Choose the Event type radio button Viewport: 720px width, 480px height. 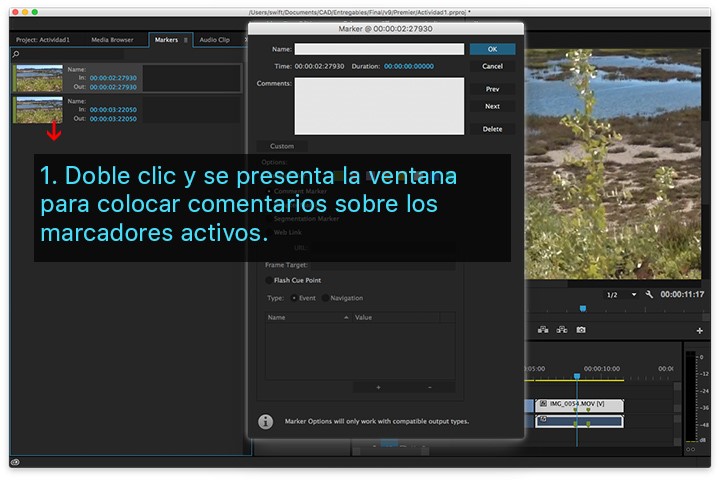click(x=294, y=298)
